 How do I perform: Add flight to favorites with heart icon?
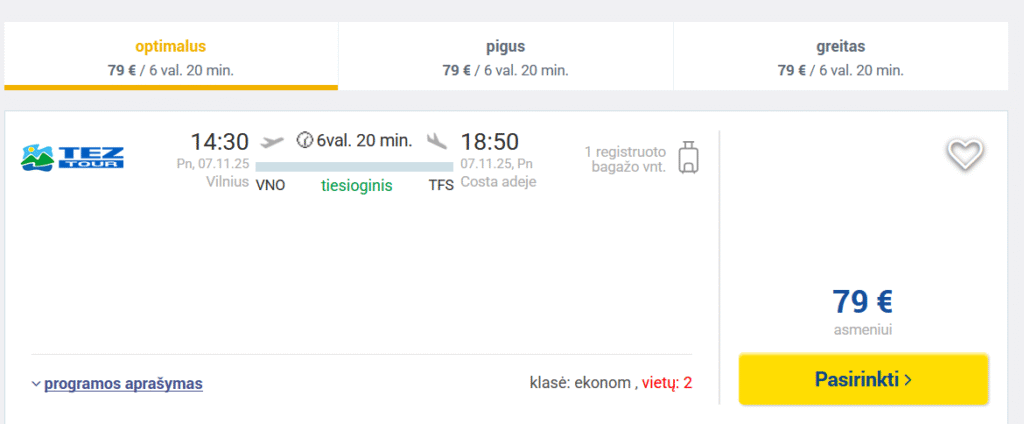coord(966,153)
